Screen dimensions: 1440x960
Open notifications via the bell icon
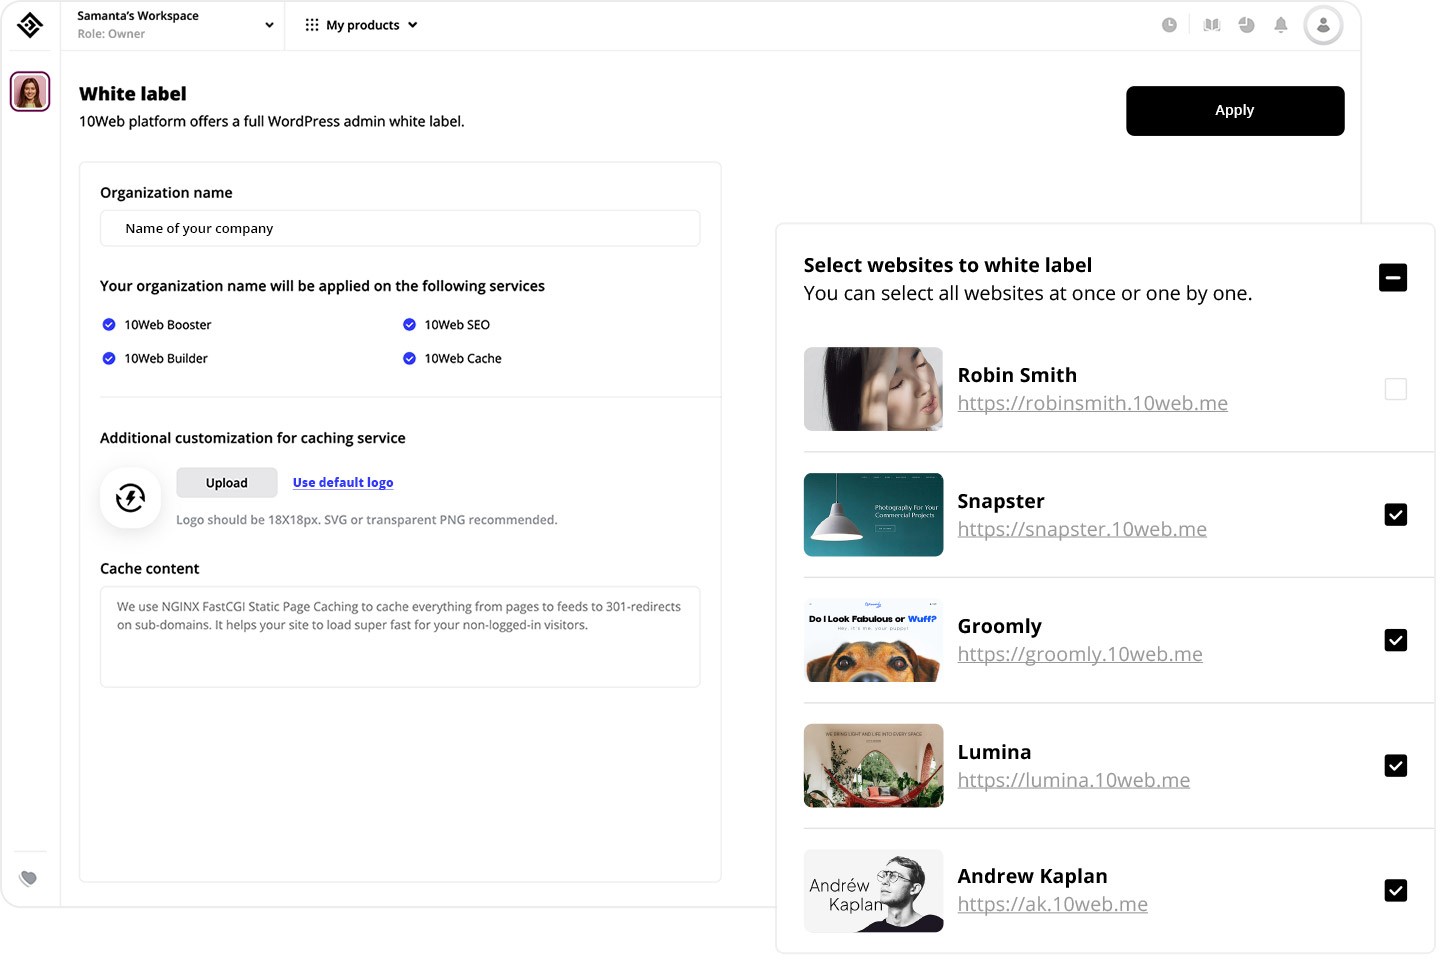1281,24
